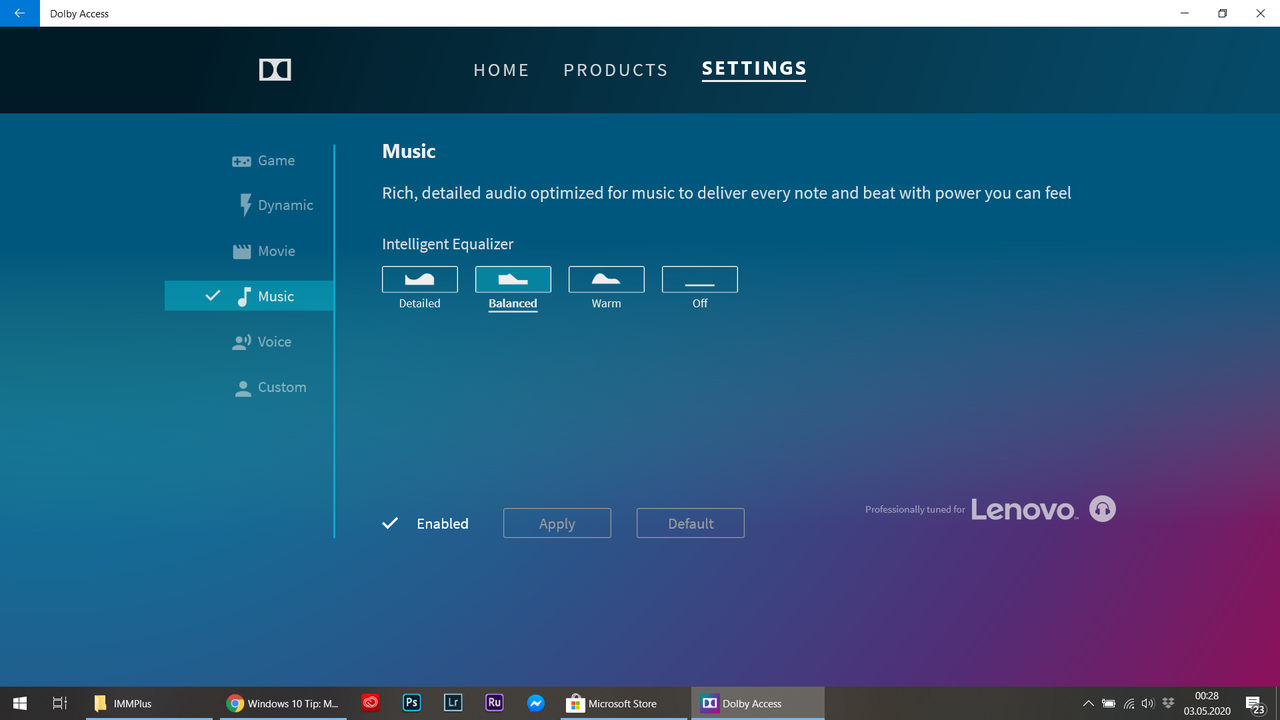Click the headphone icon beside Lenovo

click(x=1102, y=509)
